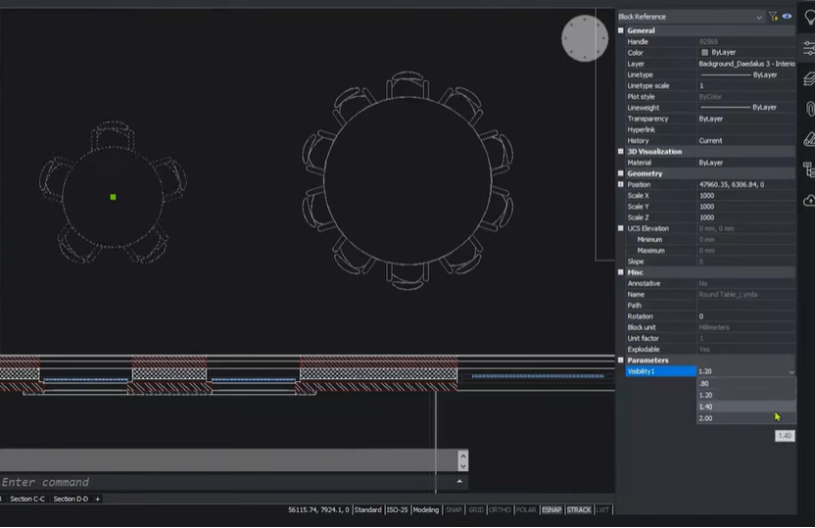Click the Linetype ByLayer line preview
Viewport: 815px width, 528px height.
(x=726, y=75)
